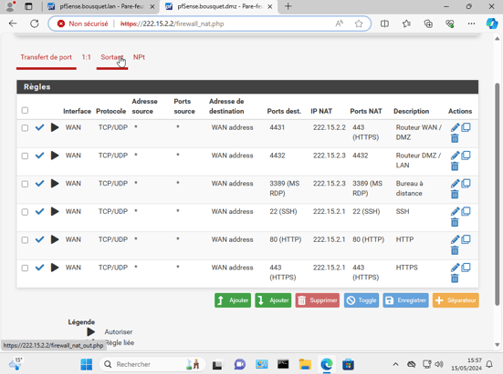This screenshot has width=503, height=374.
Task: Disable the port 4432 rule via checkmark
Action: click(x=40, y=155)
